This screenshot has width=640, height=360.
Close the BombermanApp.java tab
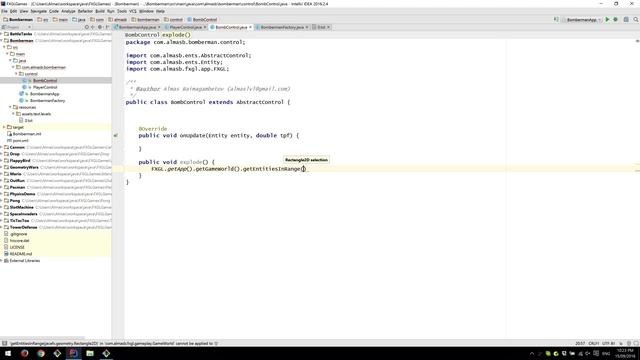[159, 27]
